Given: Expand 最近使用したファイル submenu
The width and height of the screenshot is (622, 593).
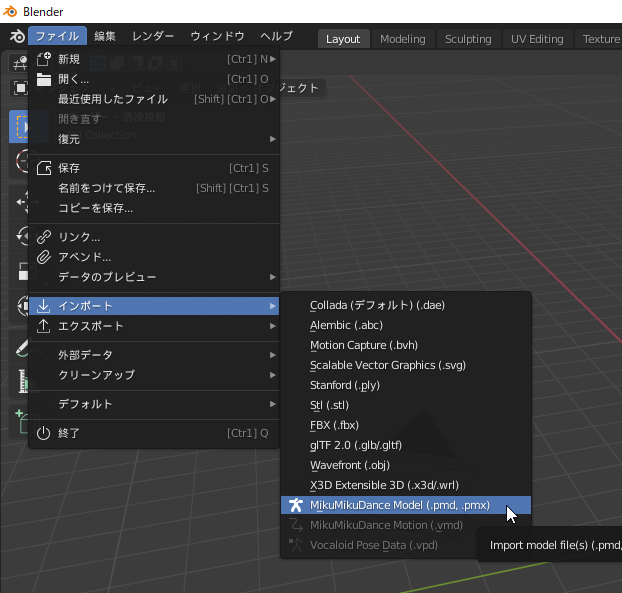Looking at the screenshot, I should tap(154, 99).
